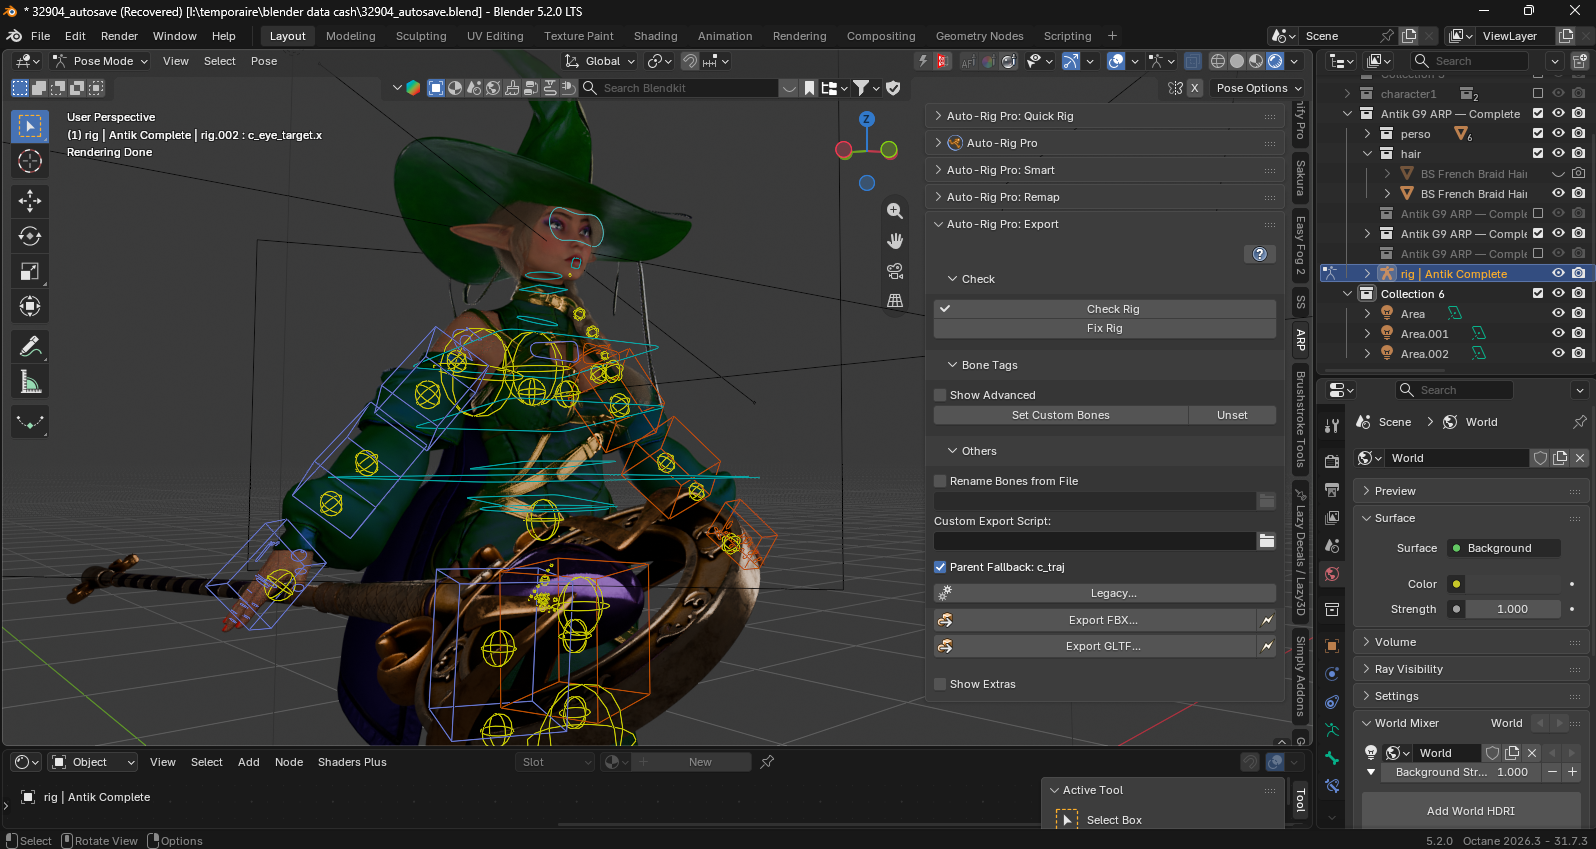Select the Transform tool

[x=30, y=306]
